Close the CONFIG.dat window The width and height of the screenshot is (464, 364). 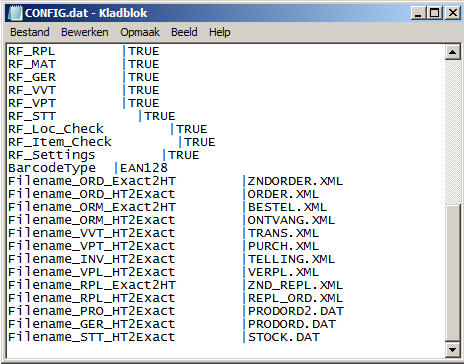point(452,13)
